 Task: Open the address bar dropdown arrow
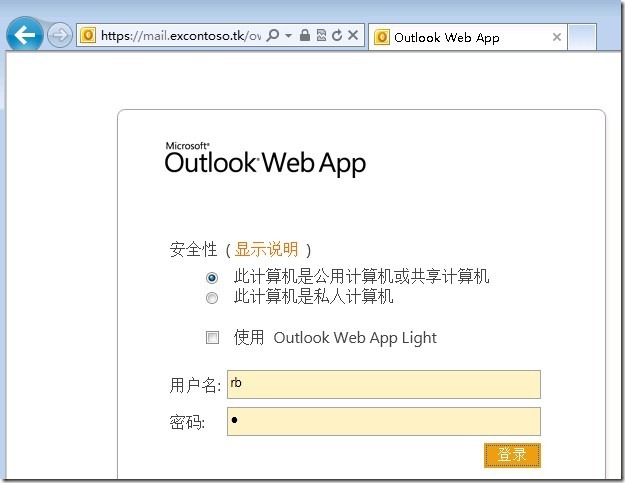pyautogui.click(x=288, y=36)
